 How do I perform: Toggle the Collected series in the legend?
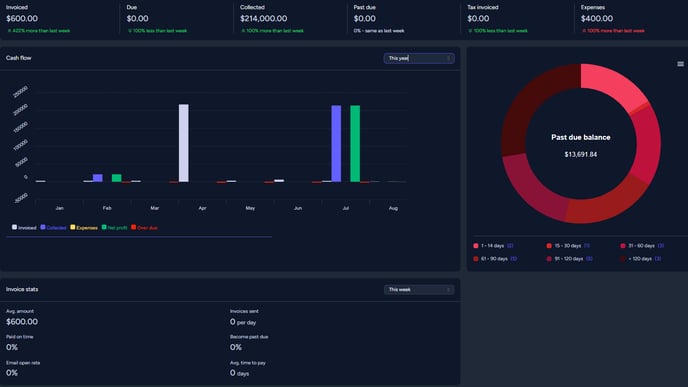(x=53, y=228)
